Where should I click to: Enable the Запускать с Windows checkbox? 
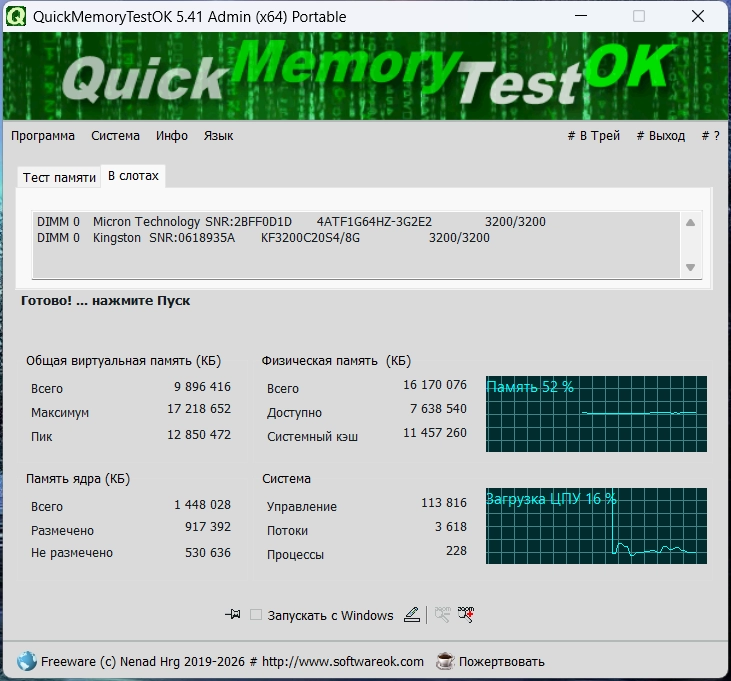[255, 614]
